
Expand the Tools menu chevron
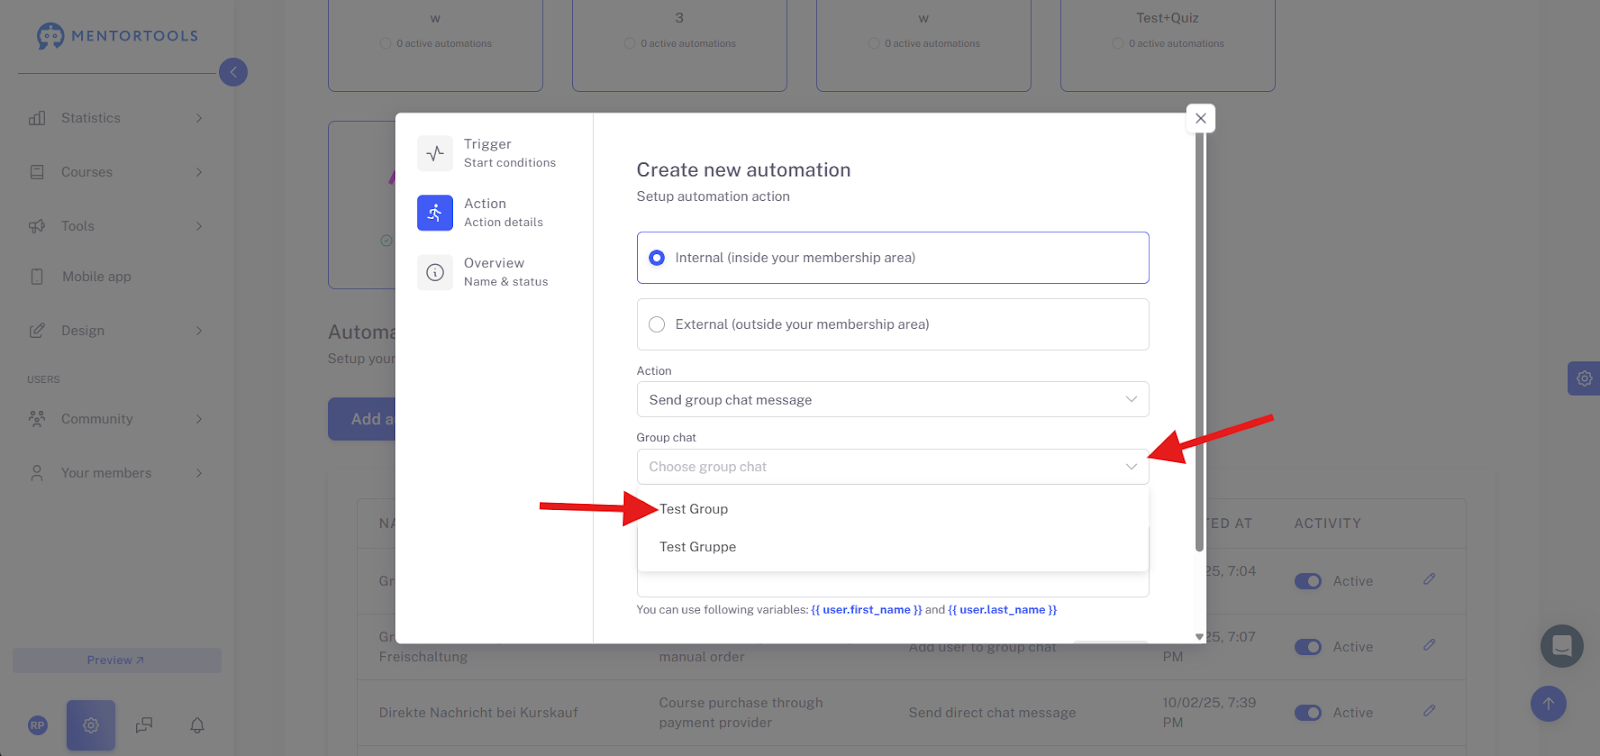pyautogui.click(x=199, y=226)
